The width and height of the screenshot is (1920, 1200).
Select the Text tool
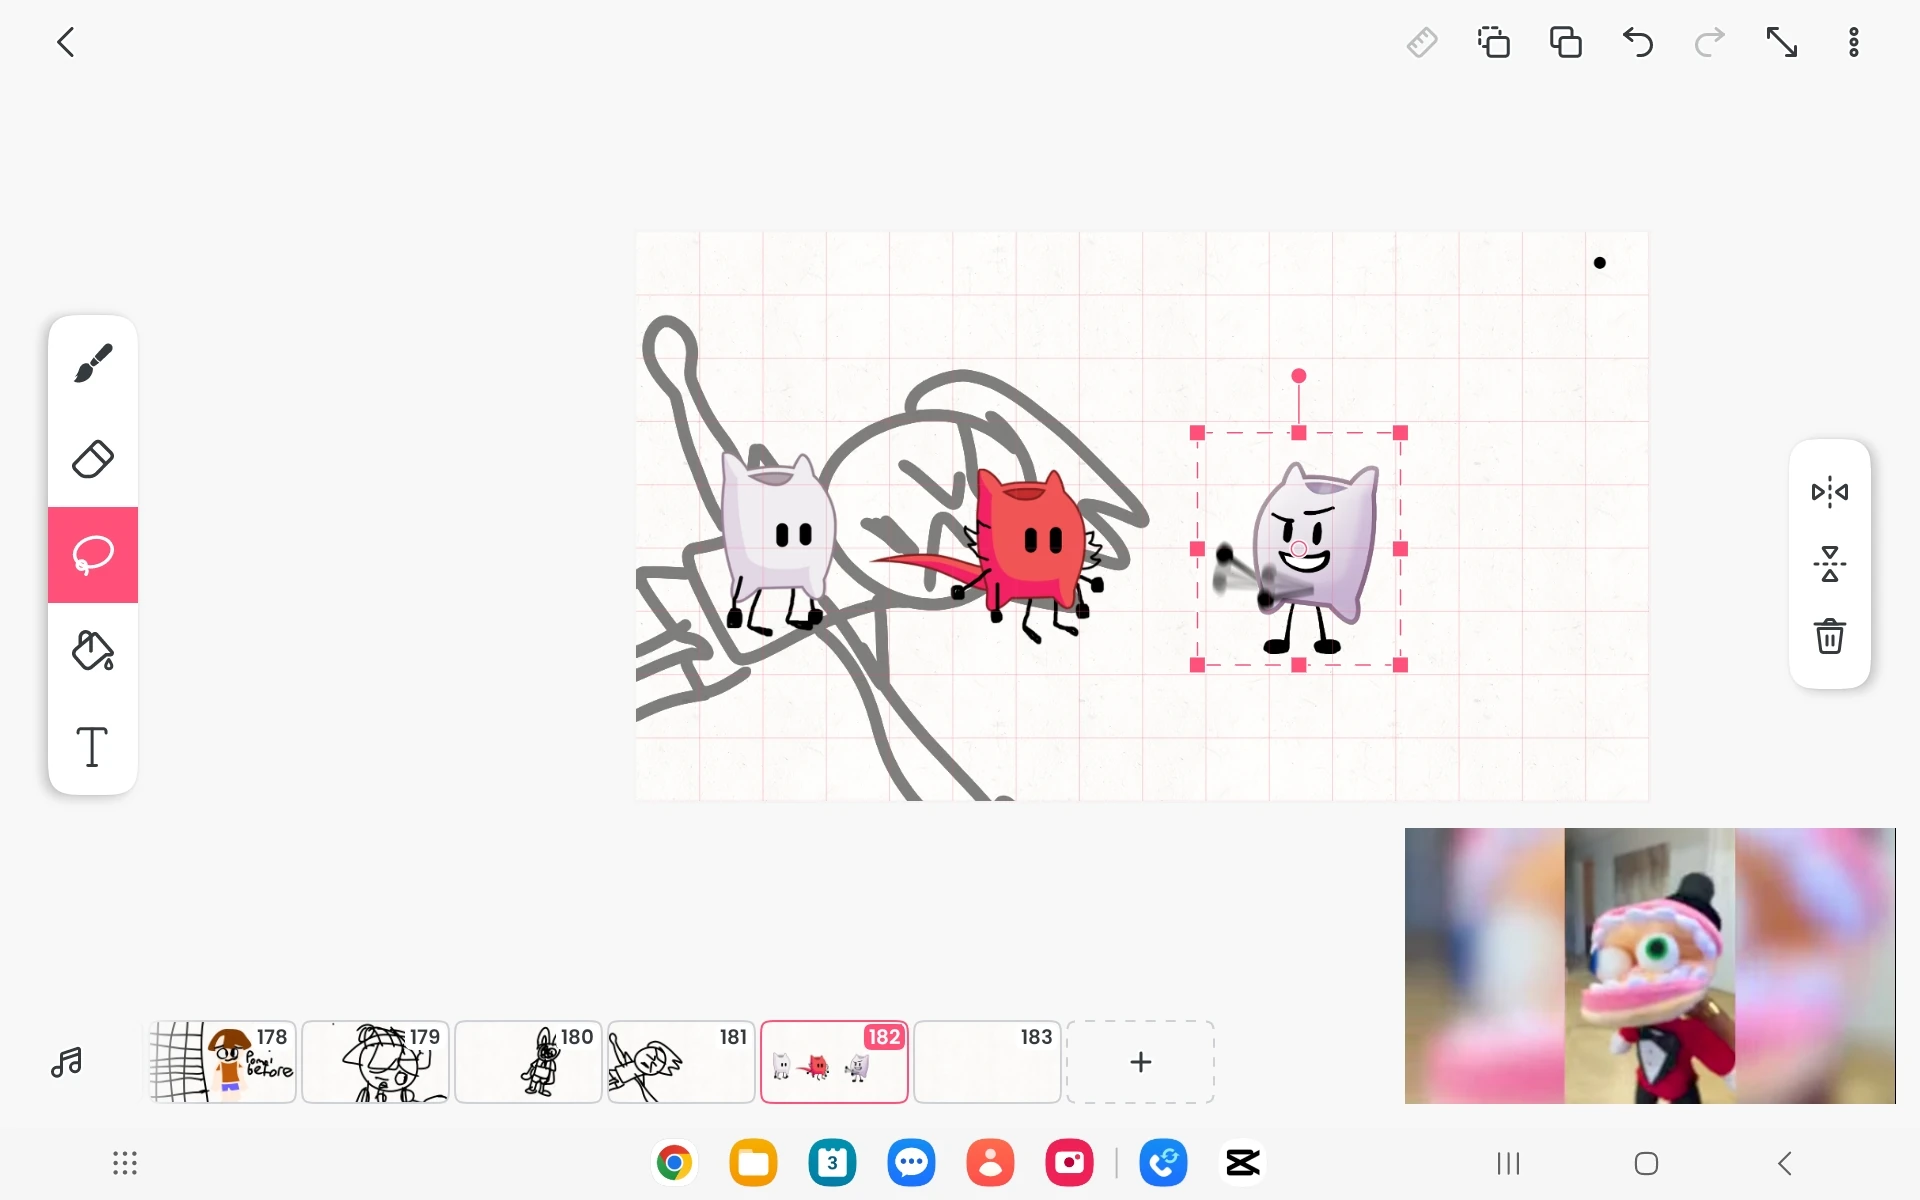[93, 747]
